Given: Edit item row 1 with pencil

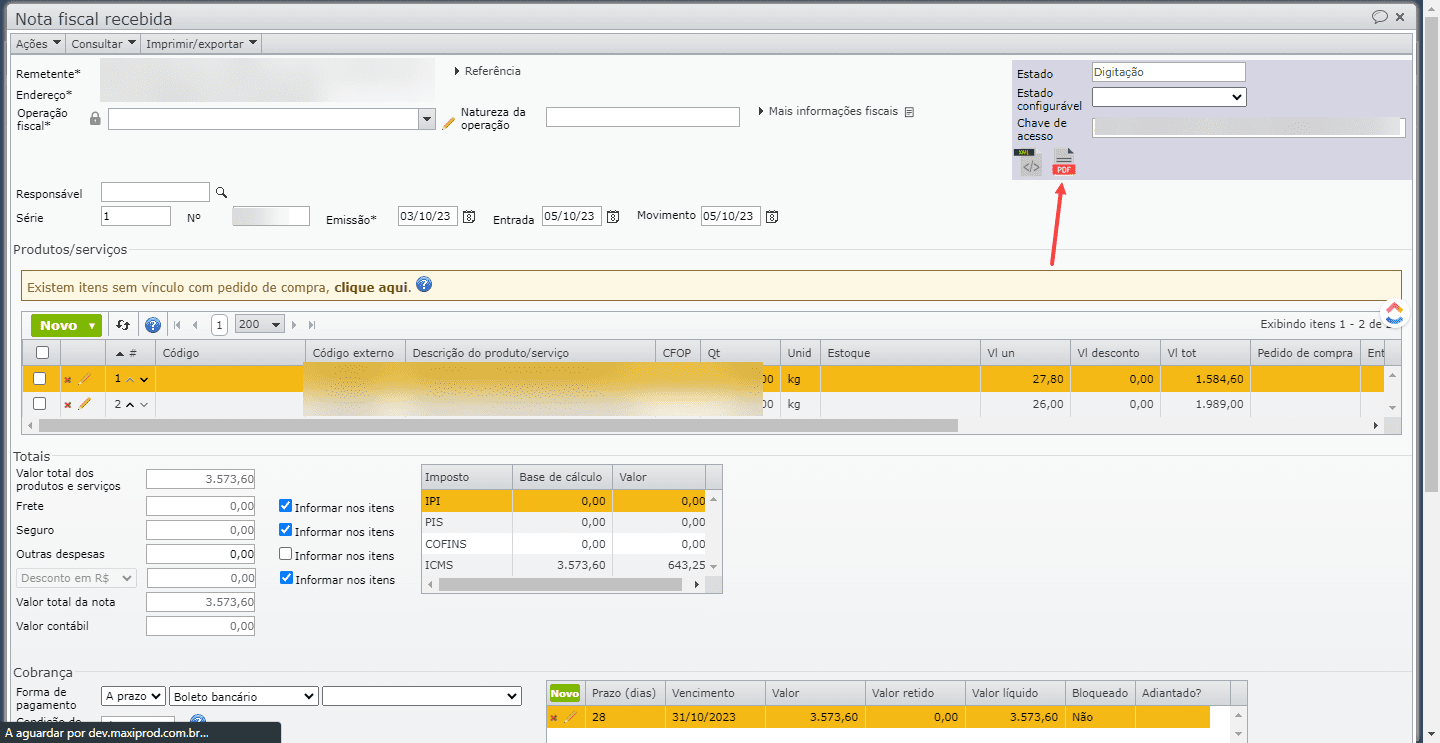Looking at the screenshot, I should click(x=84, y=378).
